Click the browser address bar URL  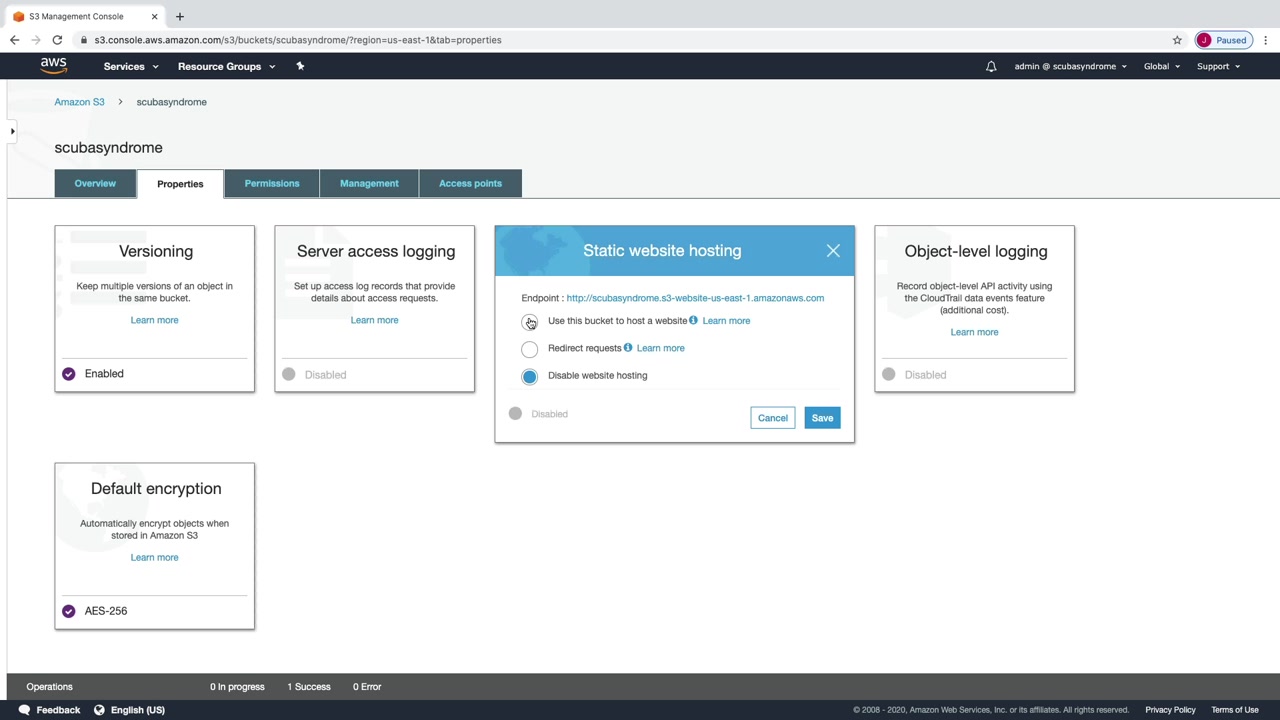[x=298, y=40]
